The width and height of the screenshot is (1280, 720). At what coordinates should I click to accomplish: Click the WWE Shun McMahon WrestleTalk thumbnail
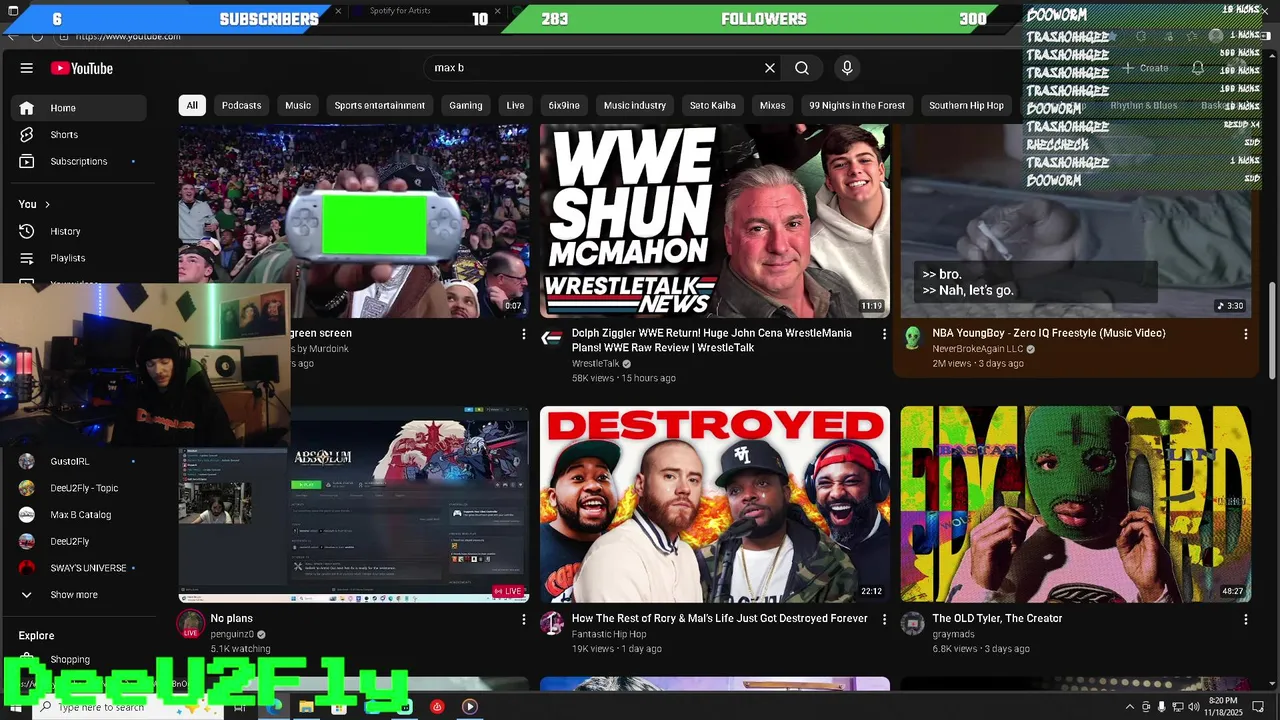click(x=714, y=221)
